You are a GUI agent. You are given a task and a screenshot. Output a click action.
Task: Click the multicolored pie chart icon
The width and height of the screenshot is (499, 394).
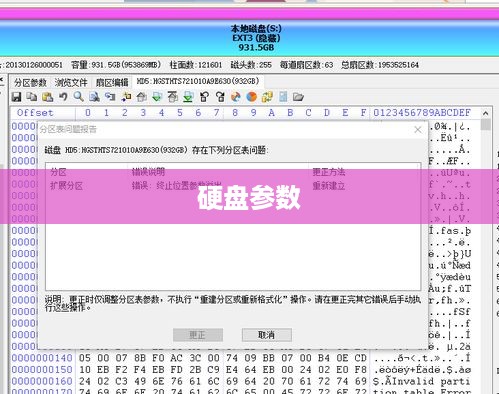[236, 97]
